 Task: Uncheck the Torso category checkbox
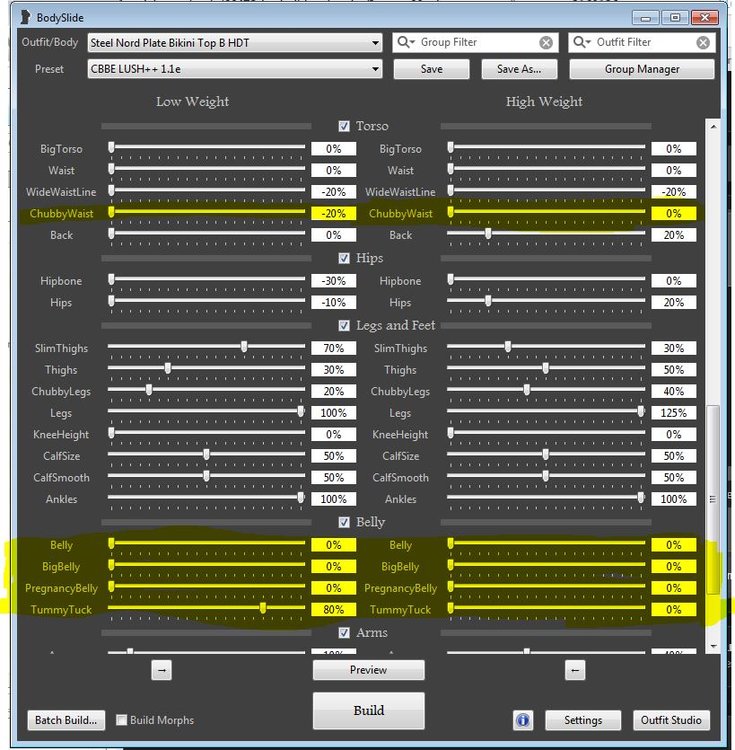[x=344, y=126]
